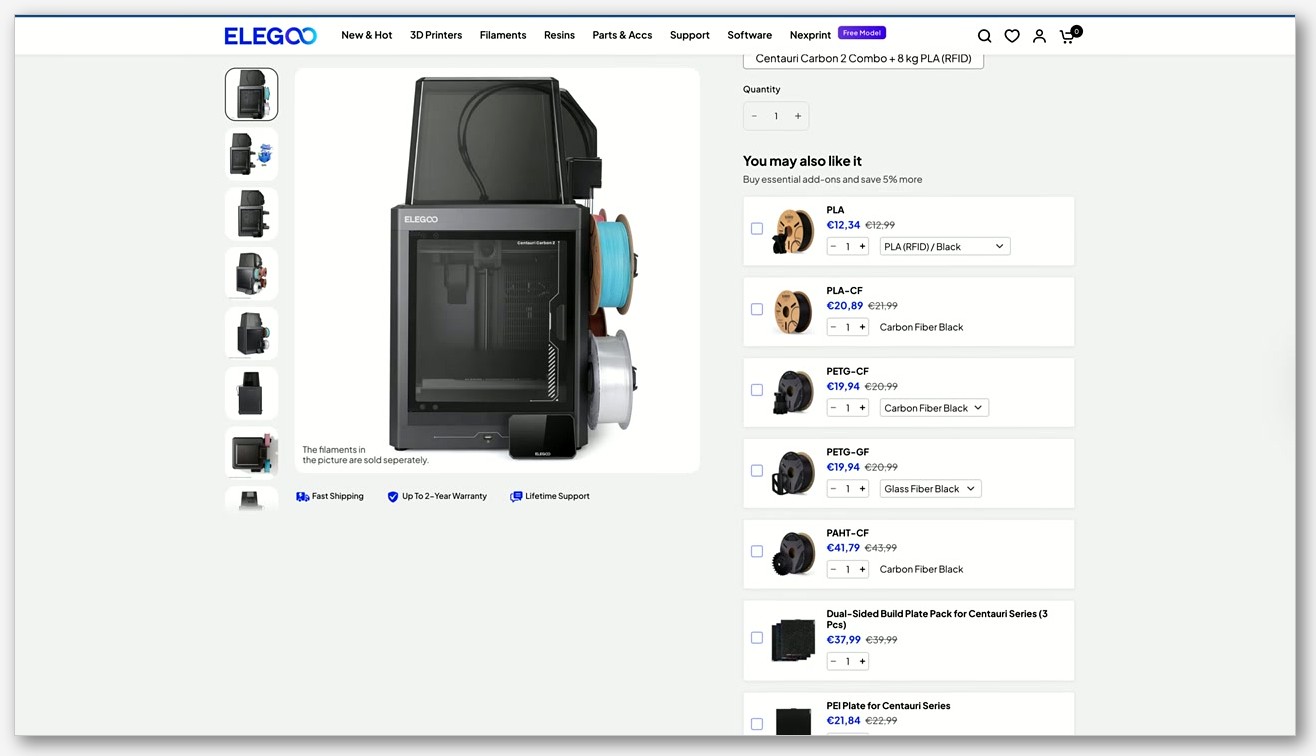Image resolution: width=1316 pixels, height=756 pixels.
Task: Open the Software menu
Action: tap(750, 35)
